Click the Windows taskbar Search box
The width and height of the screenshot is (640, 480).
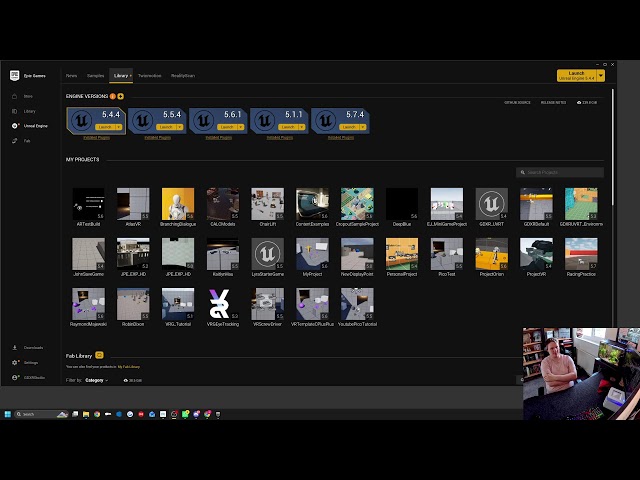point(41,414)
